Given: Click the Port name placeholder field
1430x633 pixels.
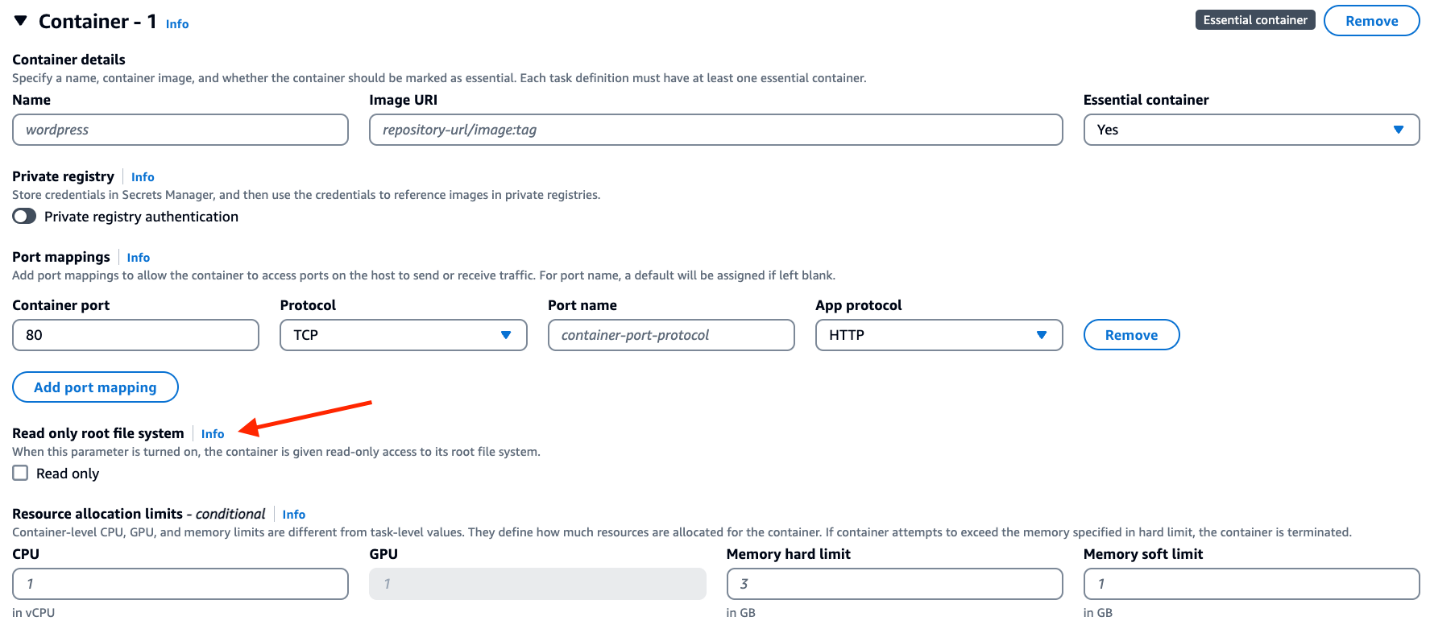Looking at the screenshot, I should (670, 335).
